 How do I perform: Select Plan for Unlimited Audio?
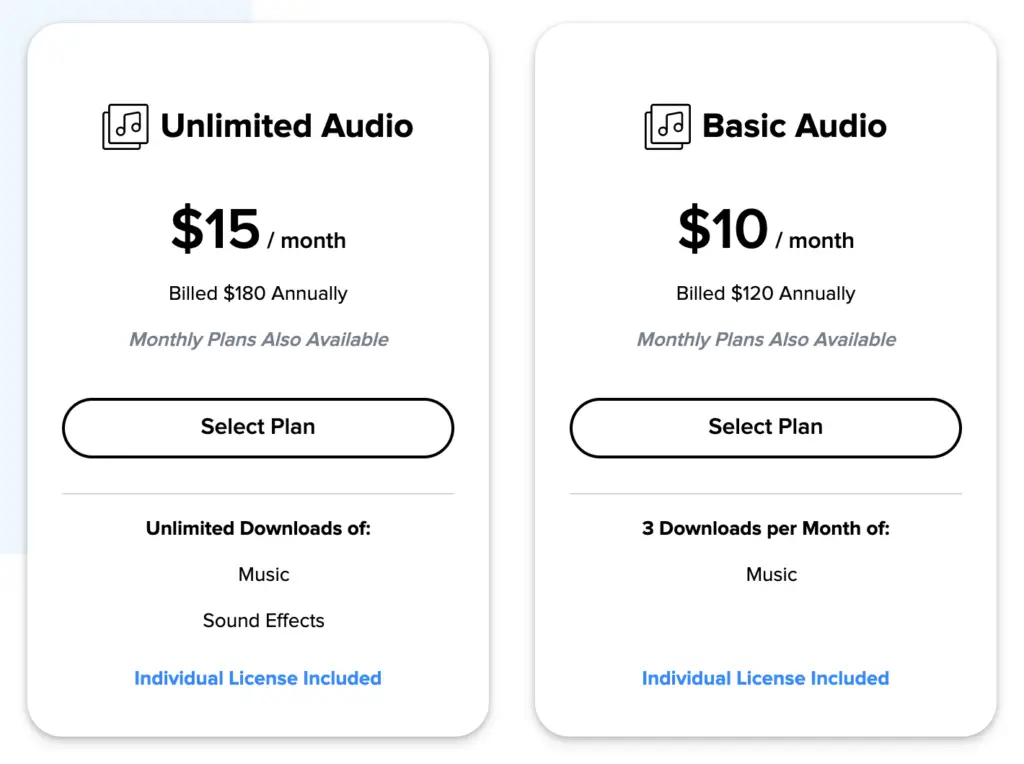258,428
